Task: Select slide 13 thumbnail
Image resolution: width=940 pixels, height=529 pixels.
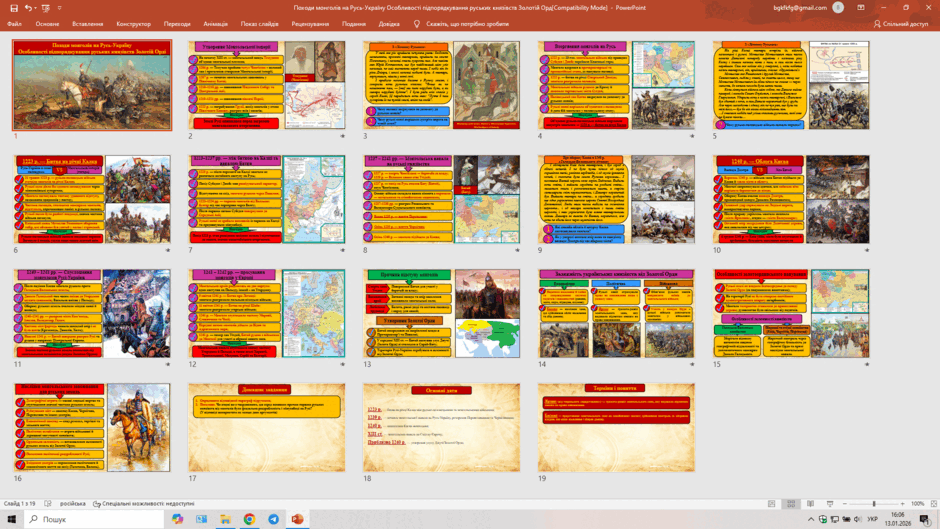Action: pyautogui.click(x=441, y=313)
